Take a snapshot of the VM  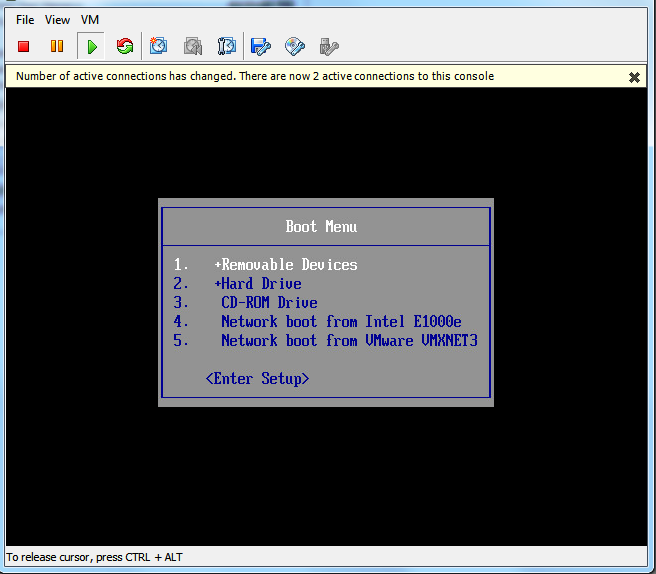(158, 46)
